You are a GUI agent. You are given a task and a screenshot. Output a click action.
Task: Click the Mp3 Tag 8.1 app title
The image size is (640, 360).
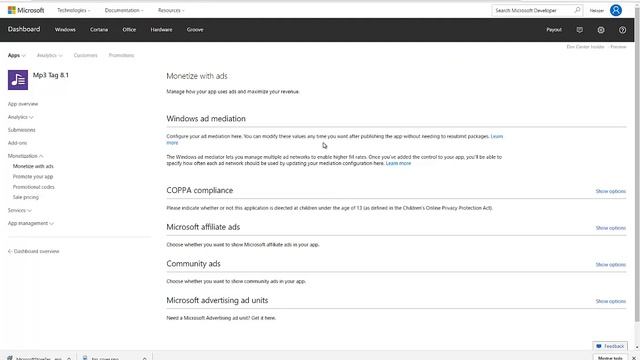point(51,75)
